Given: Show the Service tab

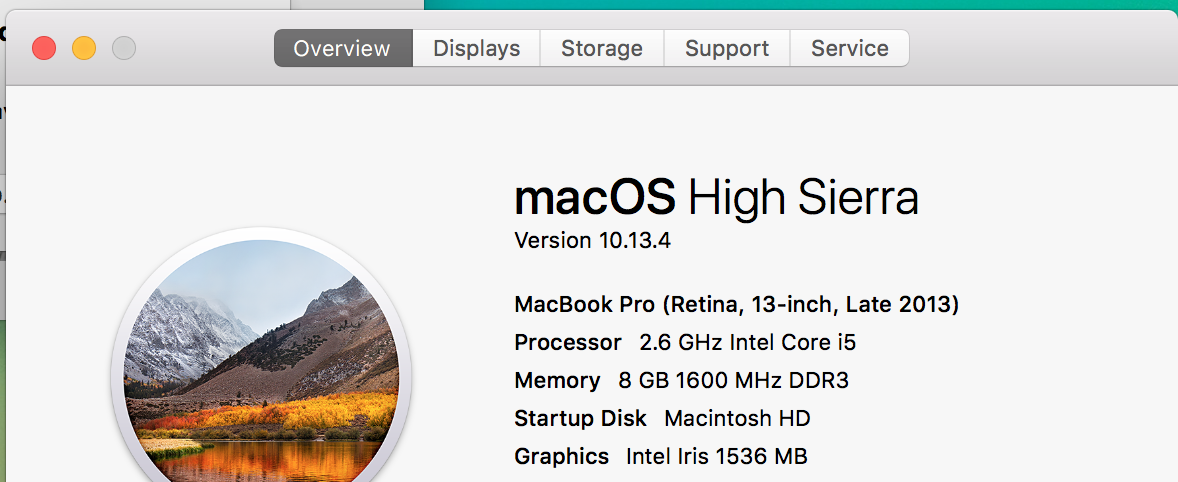Looking at the screenshot, I should [x=850, y=48].
